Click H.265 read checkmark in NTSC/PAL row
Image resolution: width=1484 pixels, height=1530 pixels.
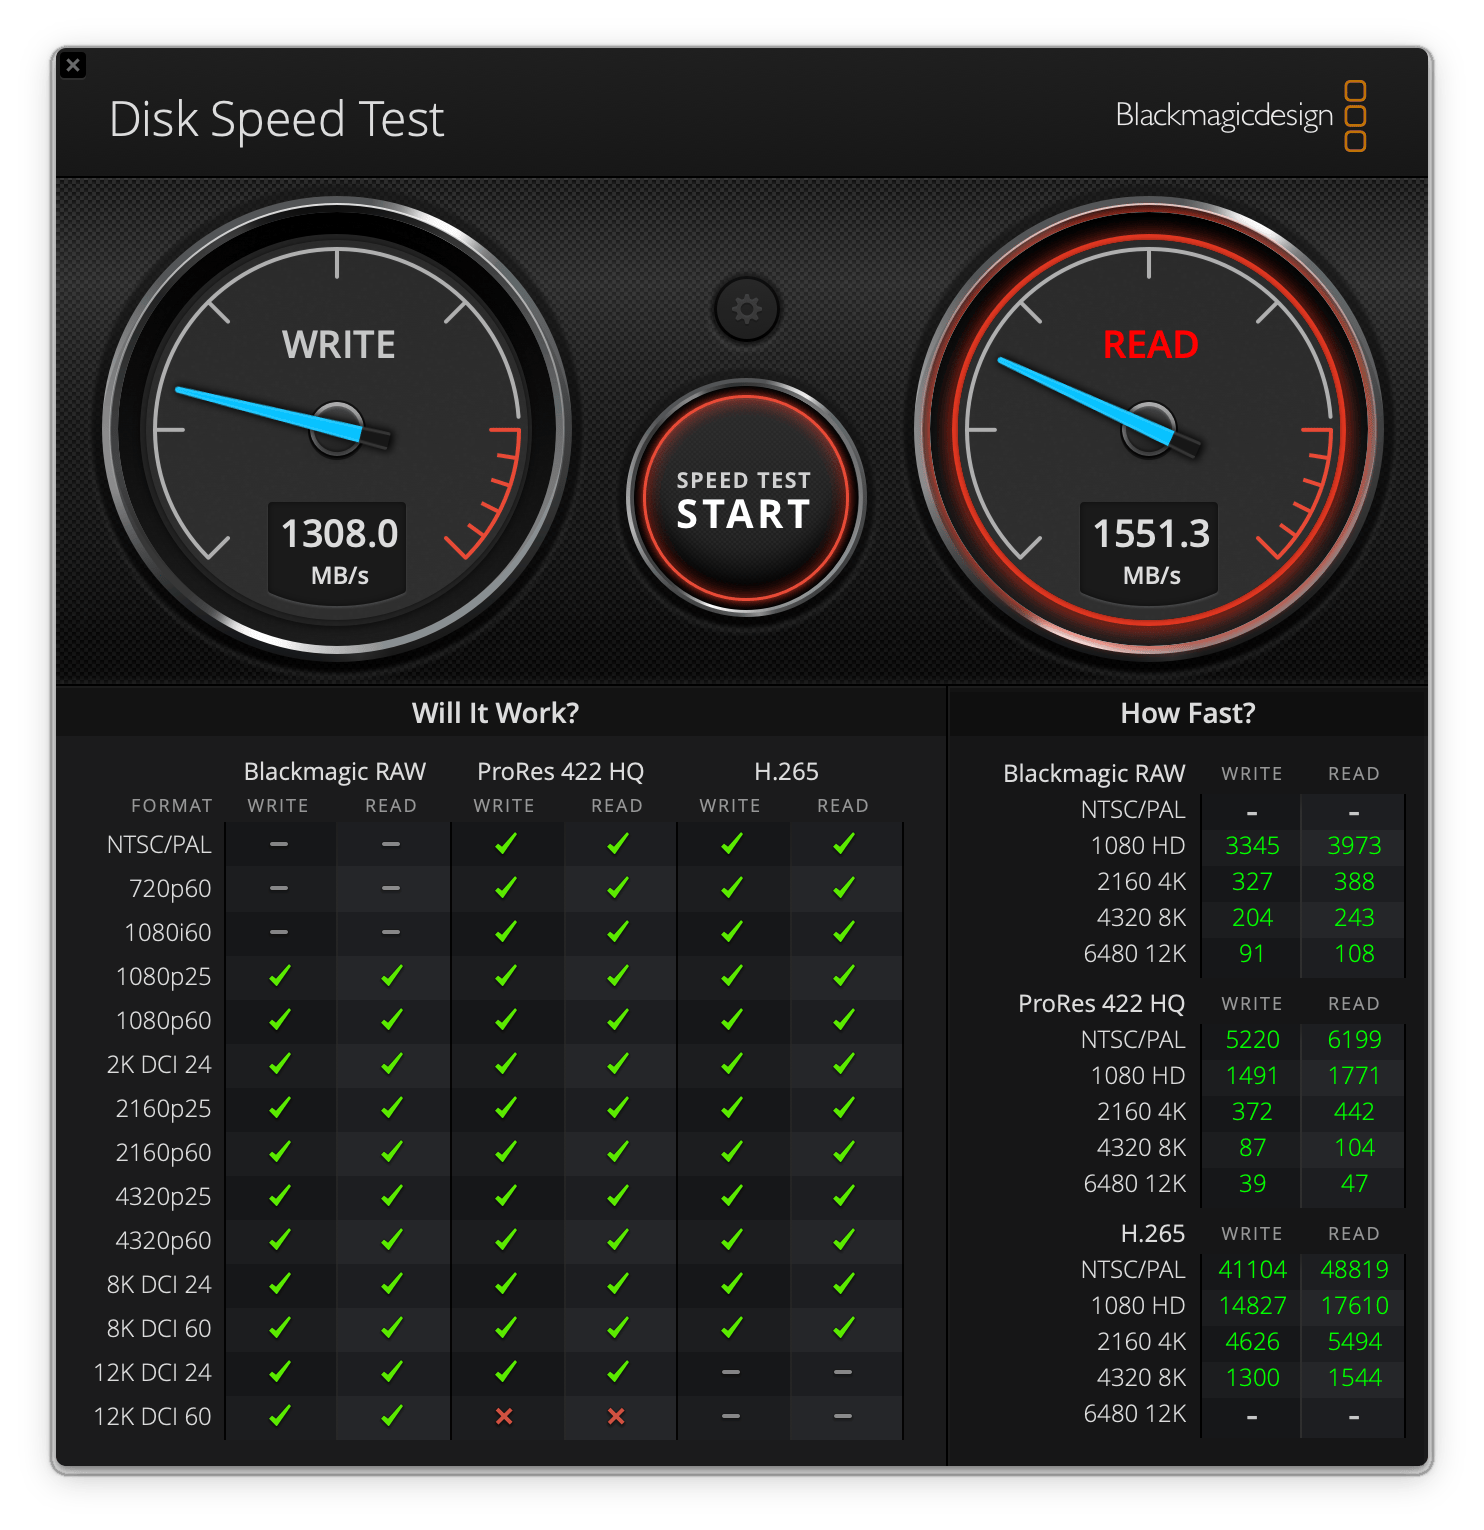point(843,844)
